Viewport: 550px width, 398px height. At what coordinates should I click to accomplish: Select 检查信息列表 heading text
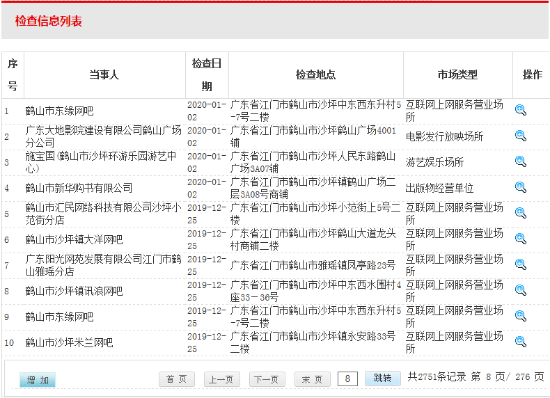tap(48, 21)
